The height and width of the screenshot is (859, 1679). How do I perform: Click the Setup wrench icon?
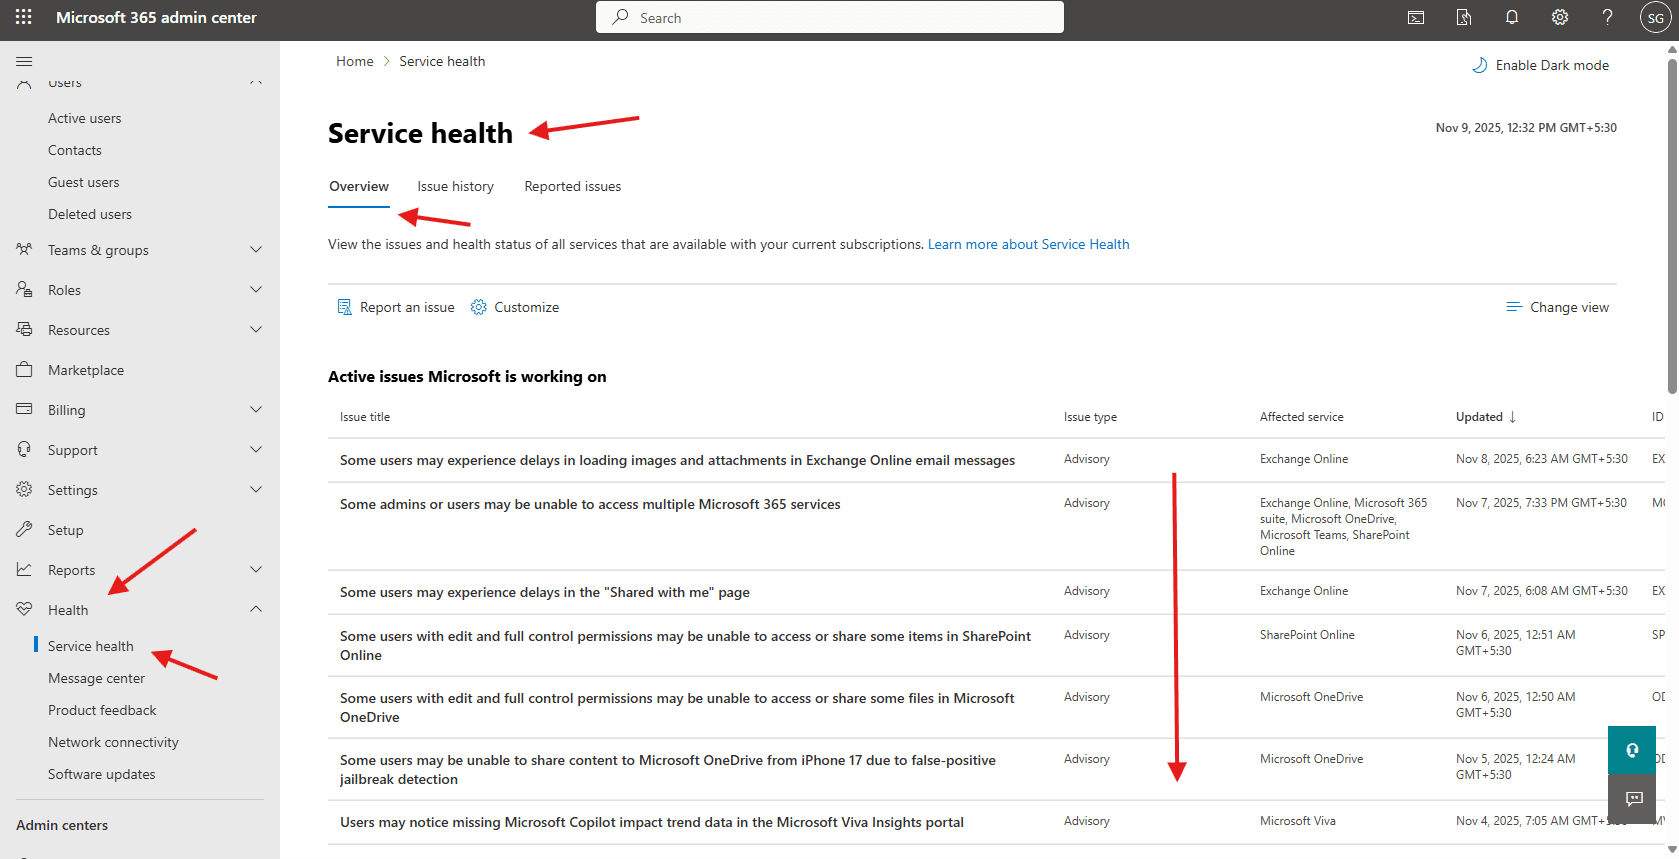(24, 529)
